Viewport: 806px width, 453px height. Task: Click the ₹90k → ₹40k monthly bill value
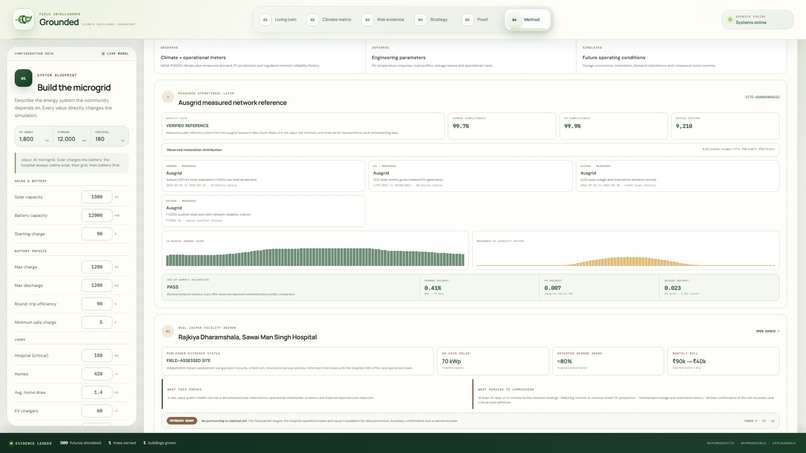(689, 361)
